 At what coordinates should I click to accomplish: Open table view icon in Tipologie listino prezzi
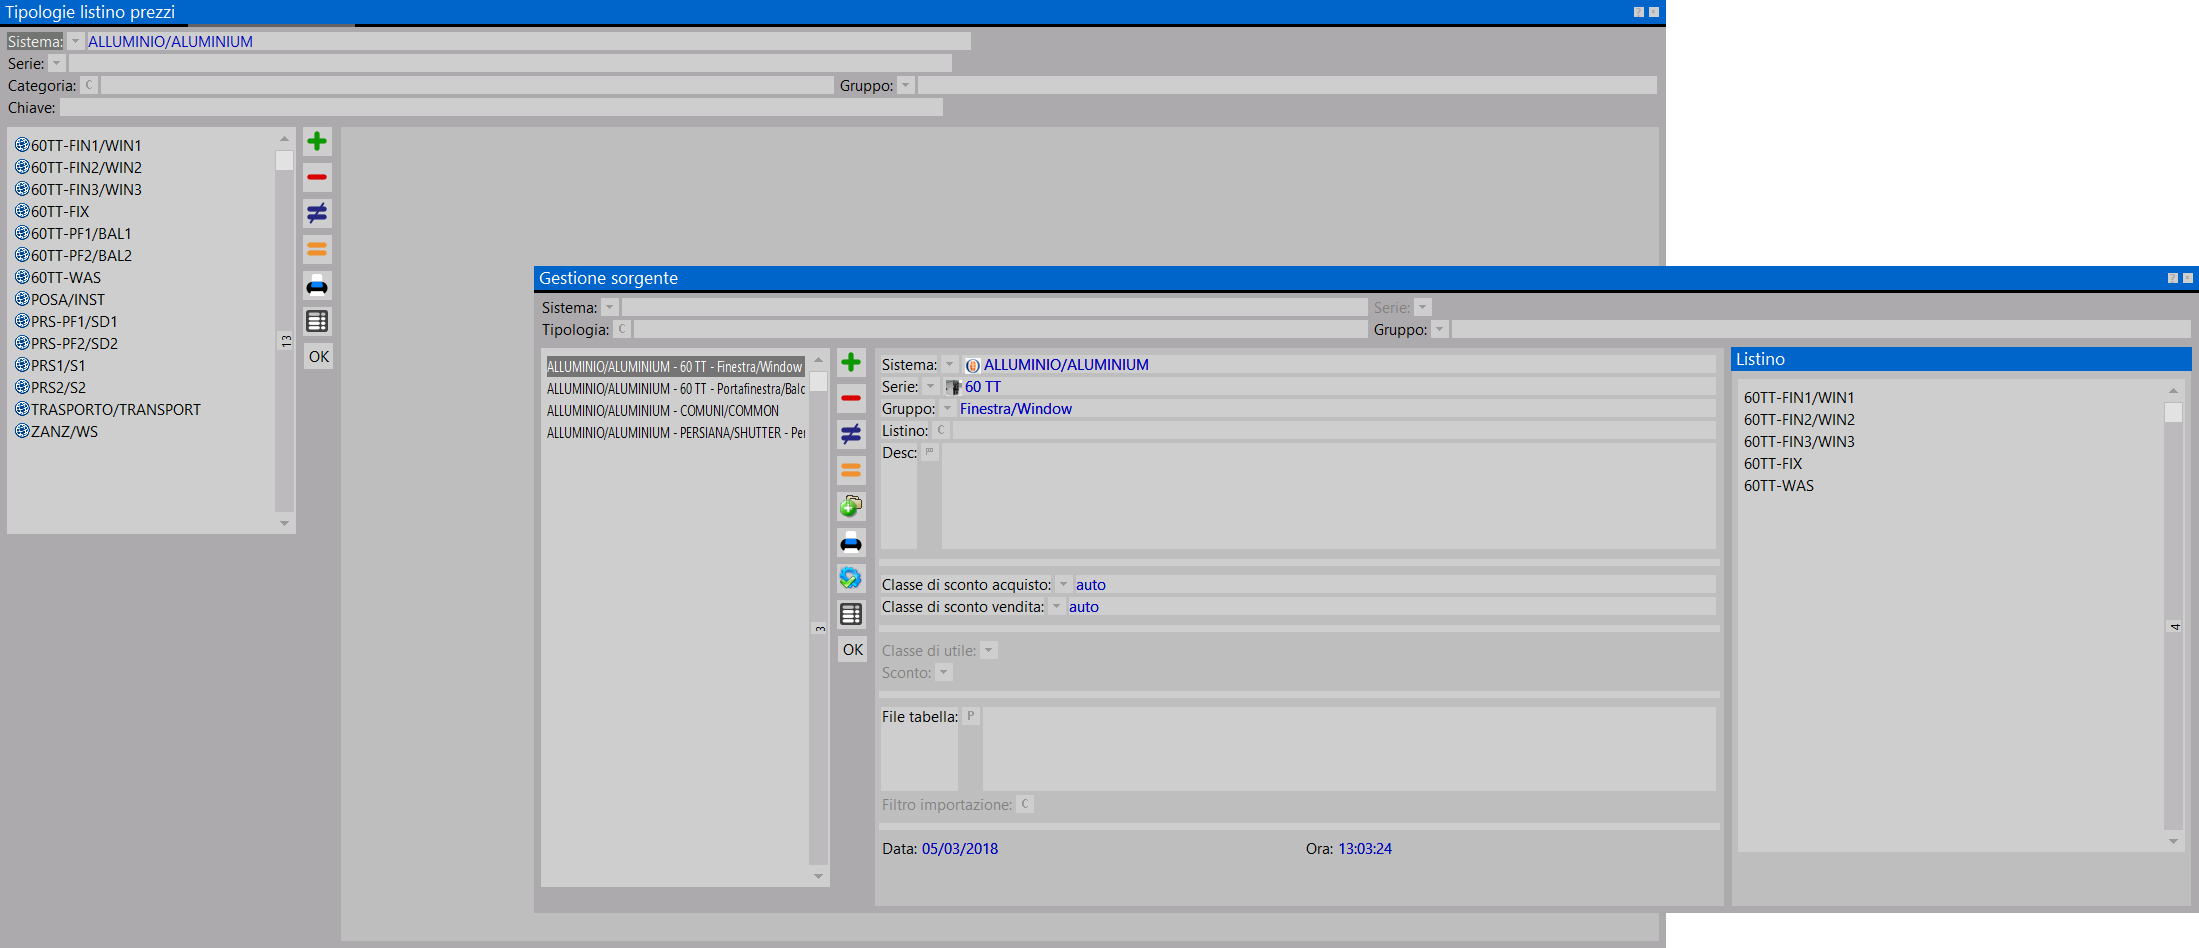[x=317, y=321]
